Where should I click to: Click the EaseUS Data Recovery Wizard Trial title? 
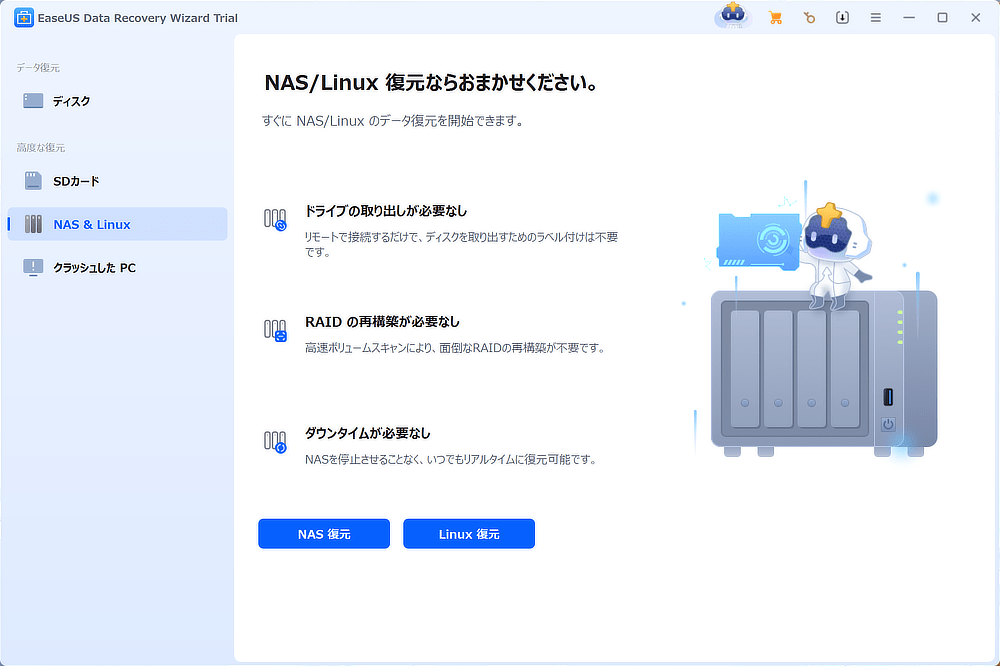point(138,18)
